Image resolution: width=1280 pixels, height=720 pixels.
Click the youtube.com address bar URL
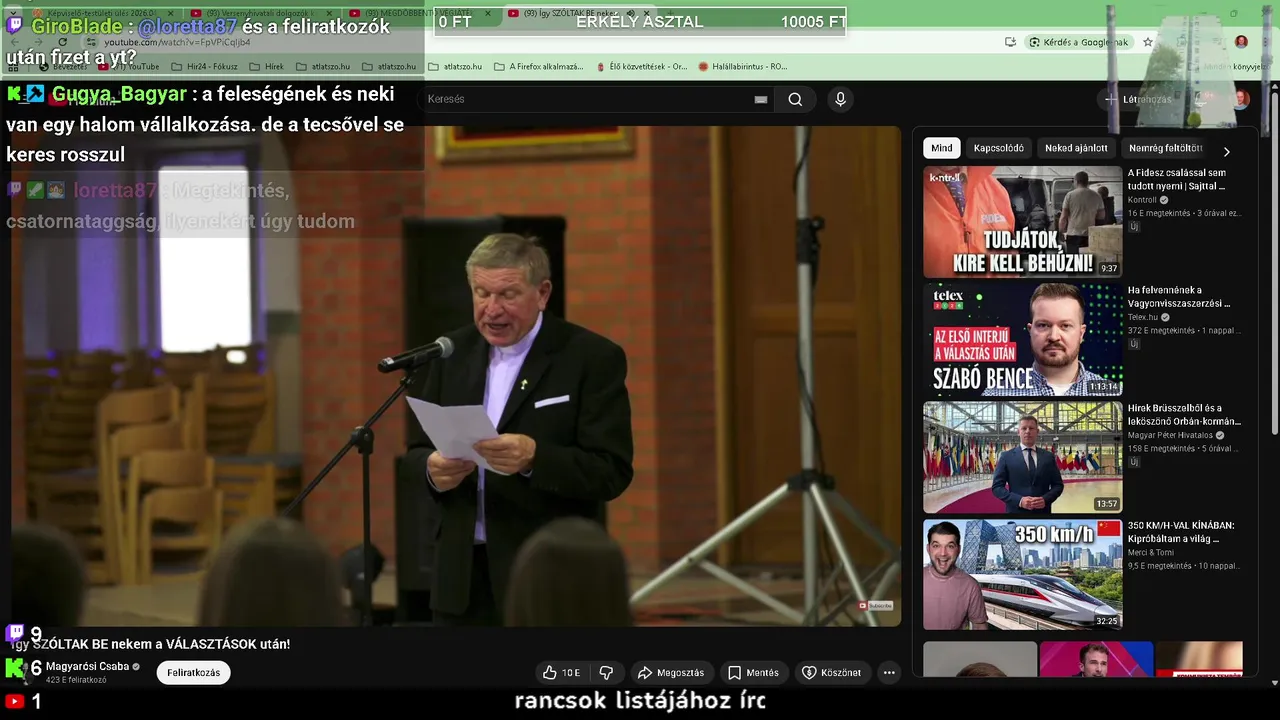coord(177,42)
